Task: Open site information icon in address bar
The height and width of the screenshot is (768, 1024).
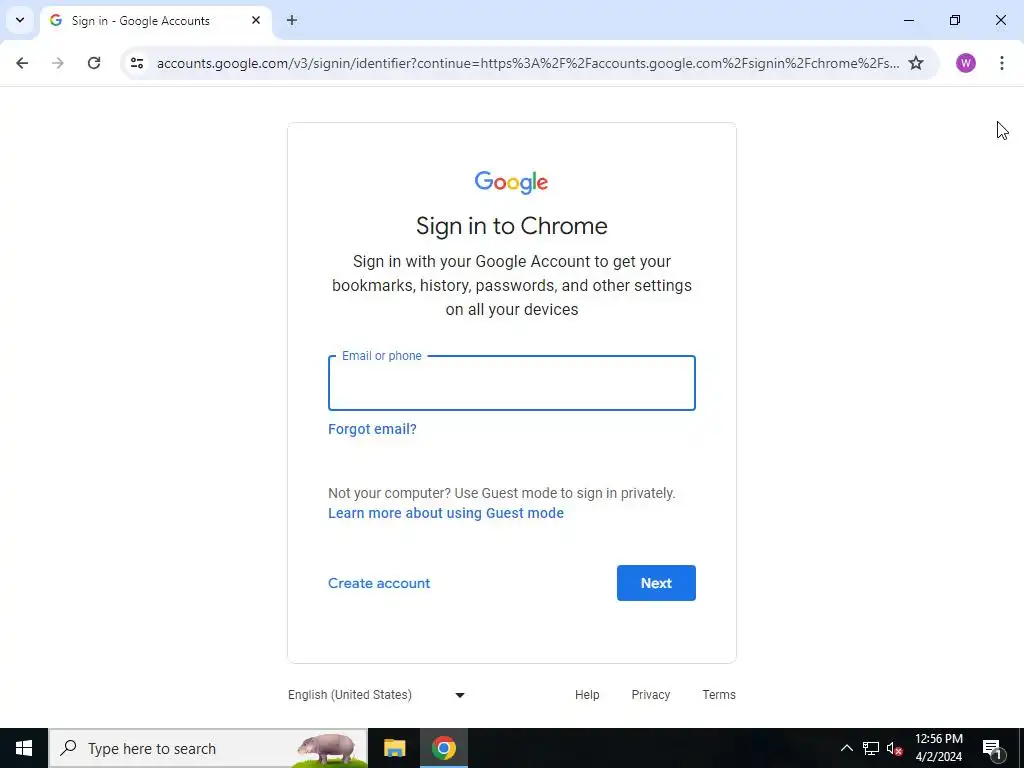Action: coord(137,63)
